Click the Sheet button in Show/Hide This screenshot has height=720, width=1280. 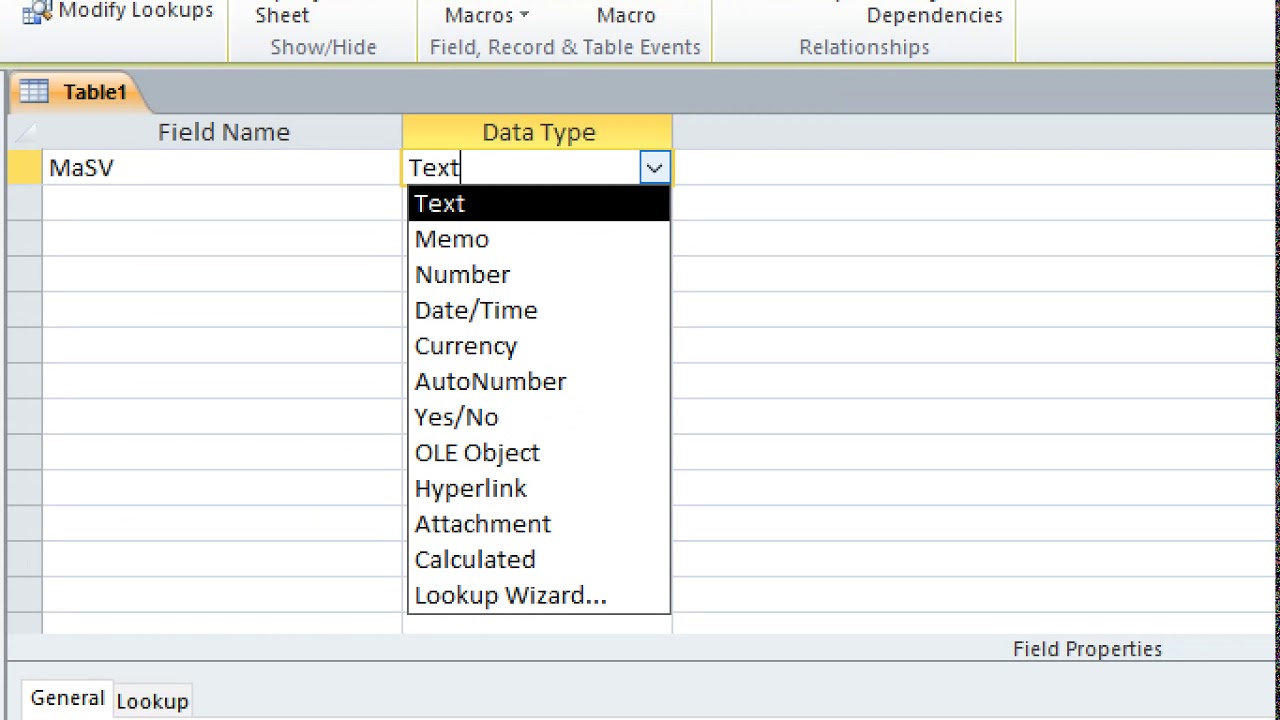[x=282, y=15]
